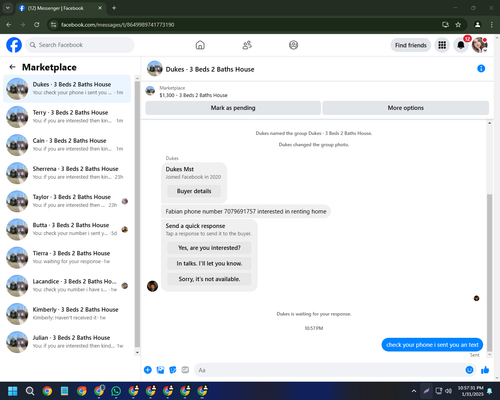Open Julian - 3 Beds 2 Baths House chat
This screenshot has height=400, width=500.
[x=67, y=342]
